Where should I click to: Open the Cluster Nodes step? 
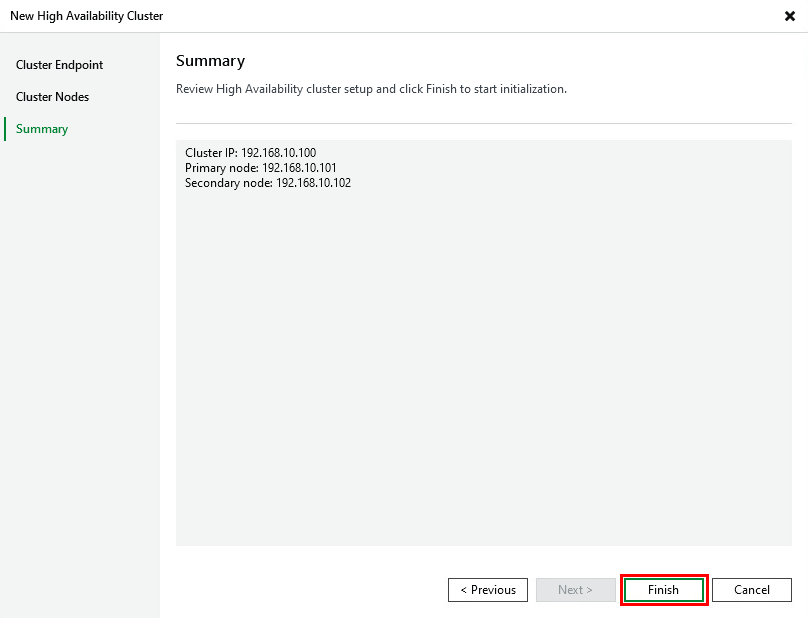[52, 97]
